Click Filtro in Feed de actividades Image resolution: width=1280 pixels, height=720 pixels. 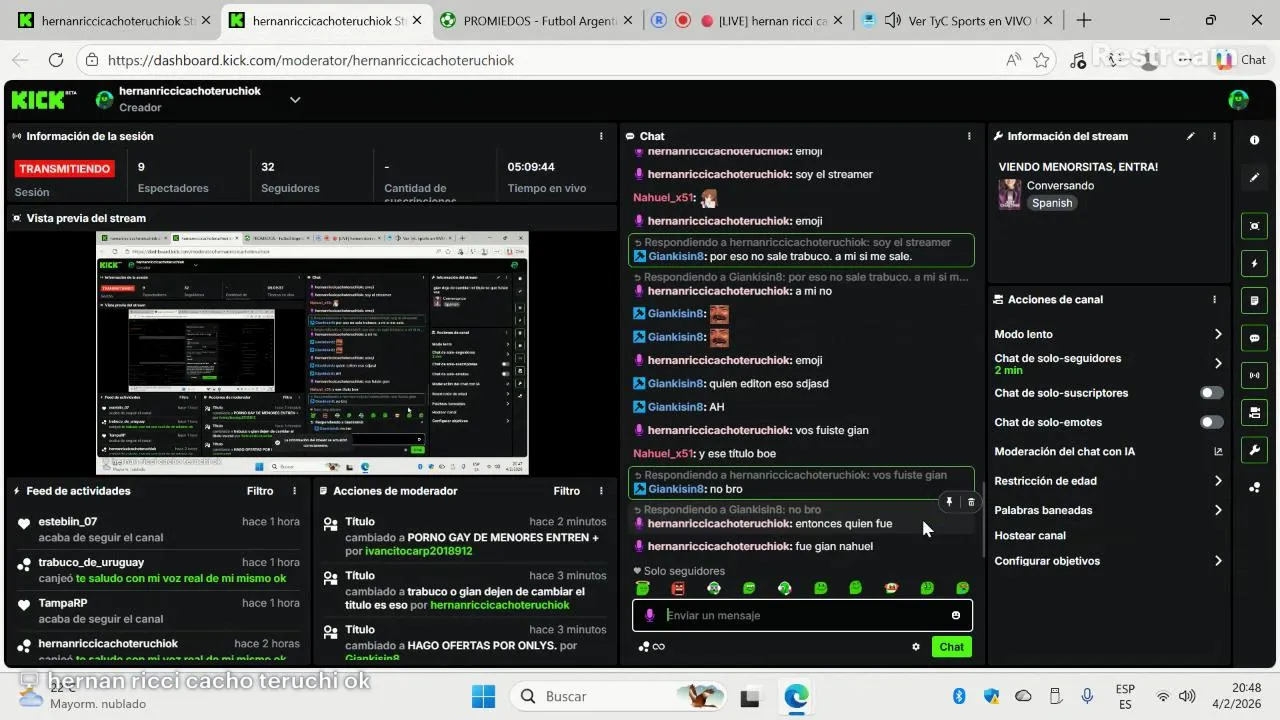click(260, 491)
